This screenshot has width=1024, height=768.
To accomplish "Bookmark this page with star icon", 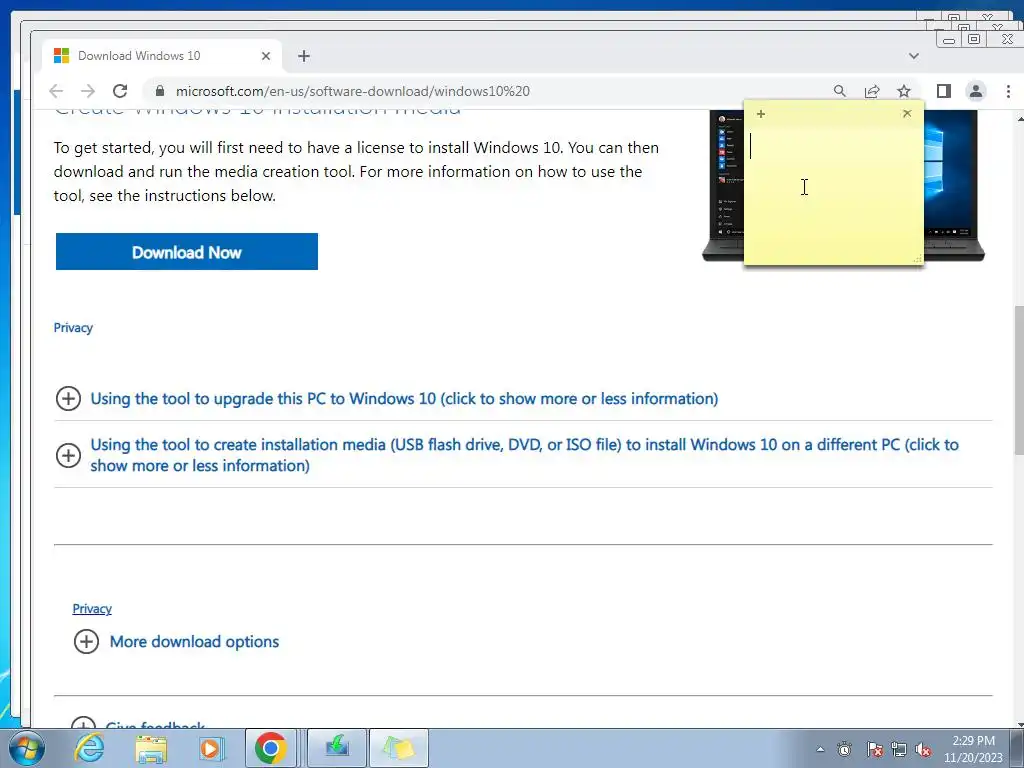I will coord(904,91).
